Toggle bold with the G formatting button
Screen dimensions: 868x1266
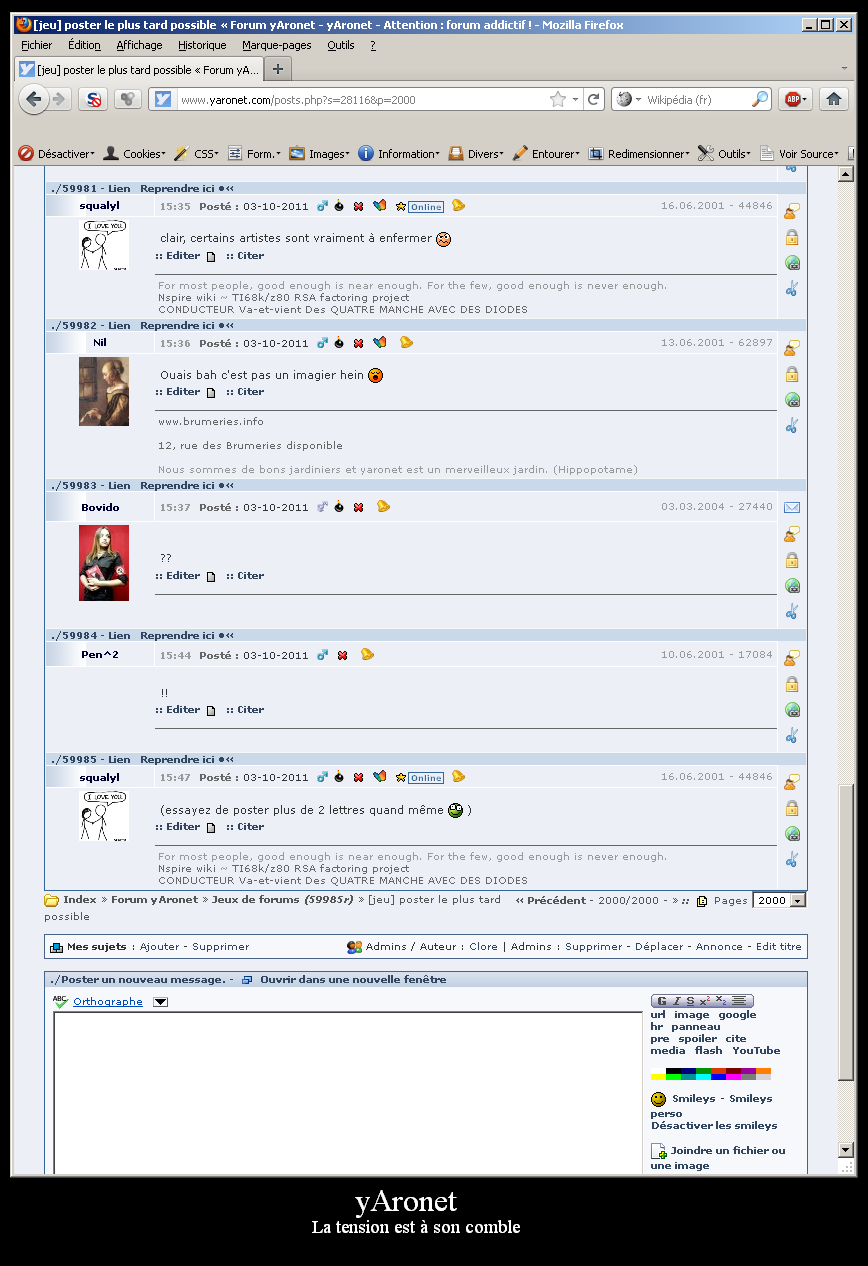(660, 1001)
